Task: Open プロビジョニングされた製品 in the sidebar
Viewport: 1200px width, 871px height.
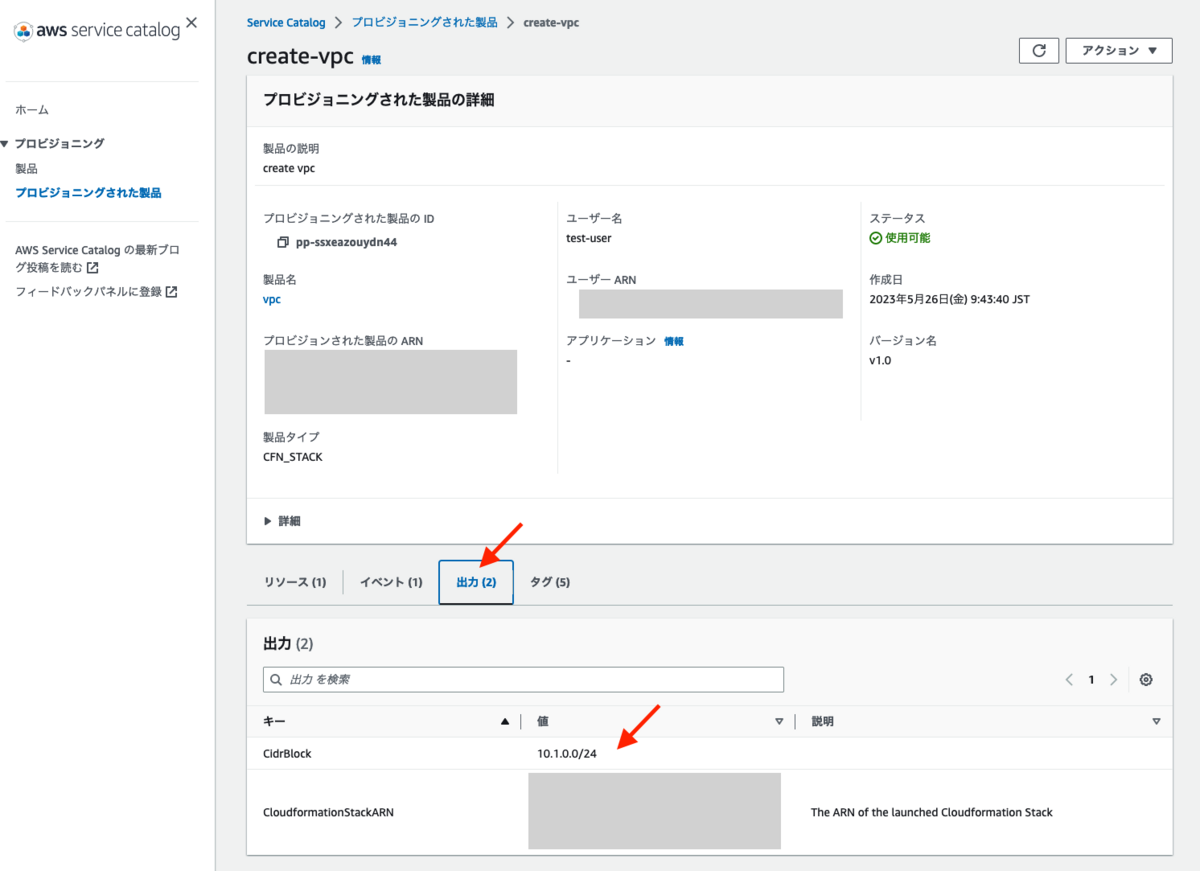Action: (88, 193)
